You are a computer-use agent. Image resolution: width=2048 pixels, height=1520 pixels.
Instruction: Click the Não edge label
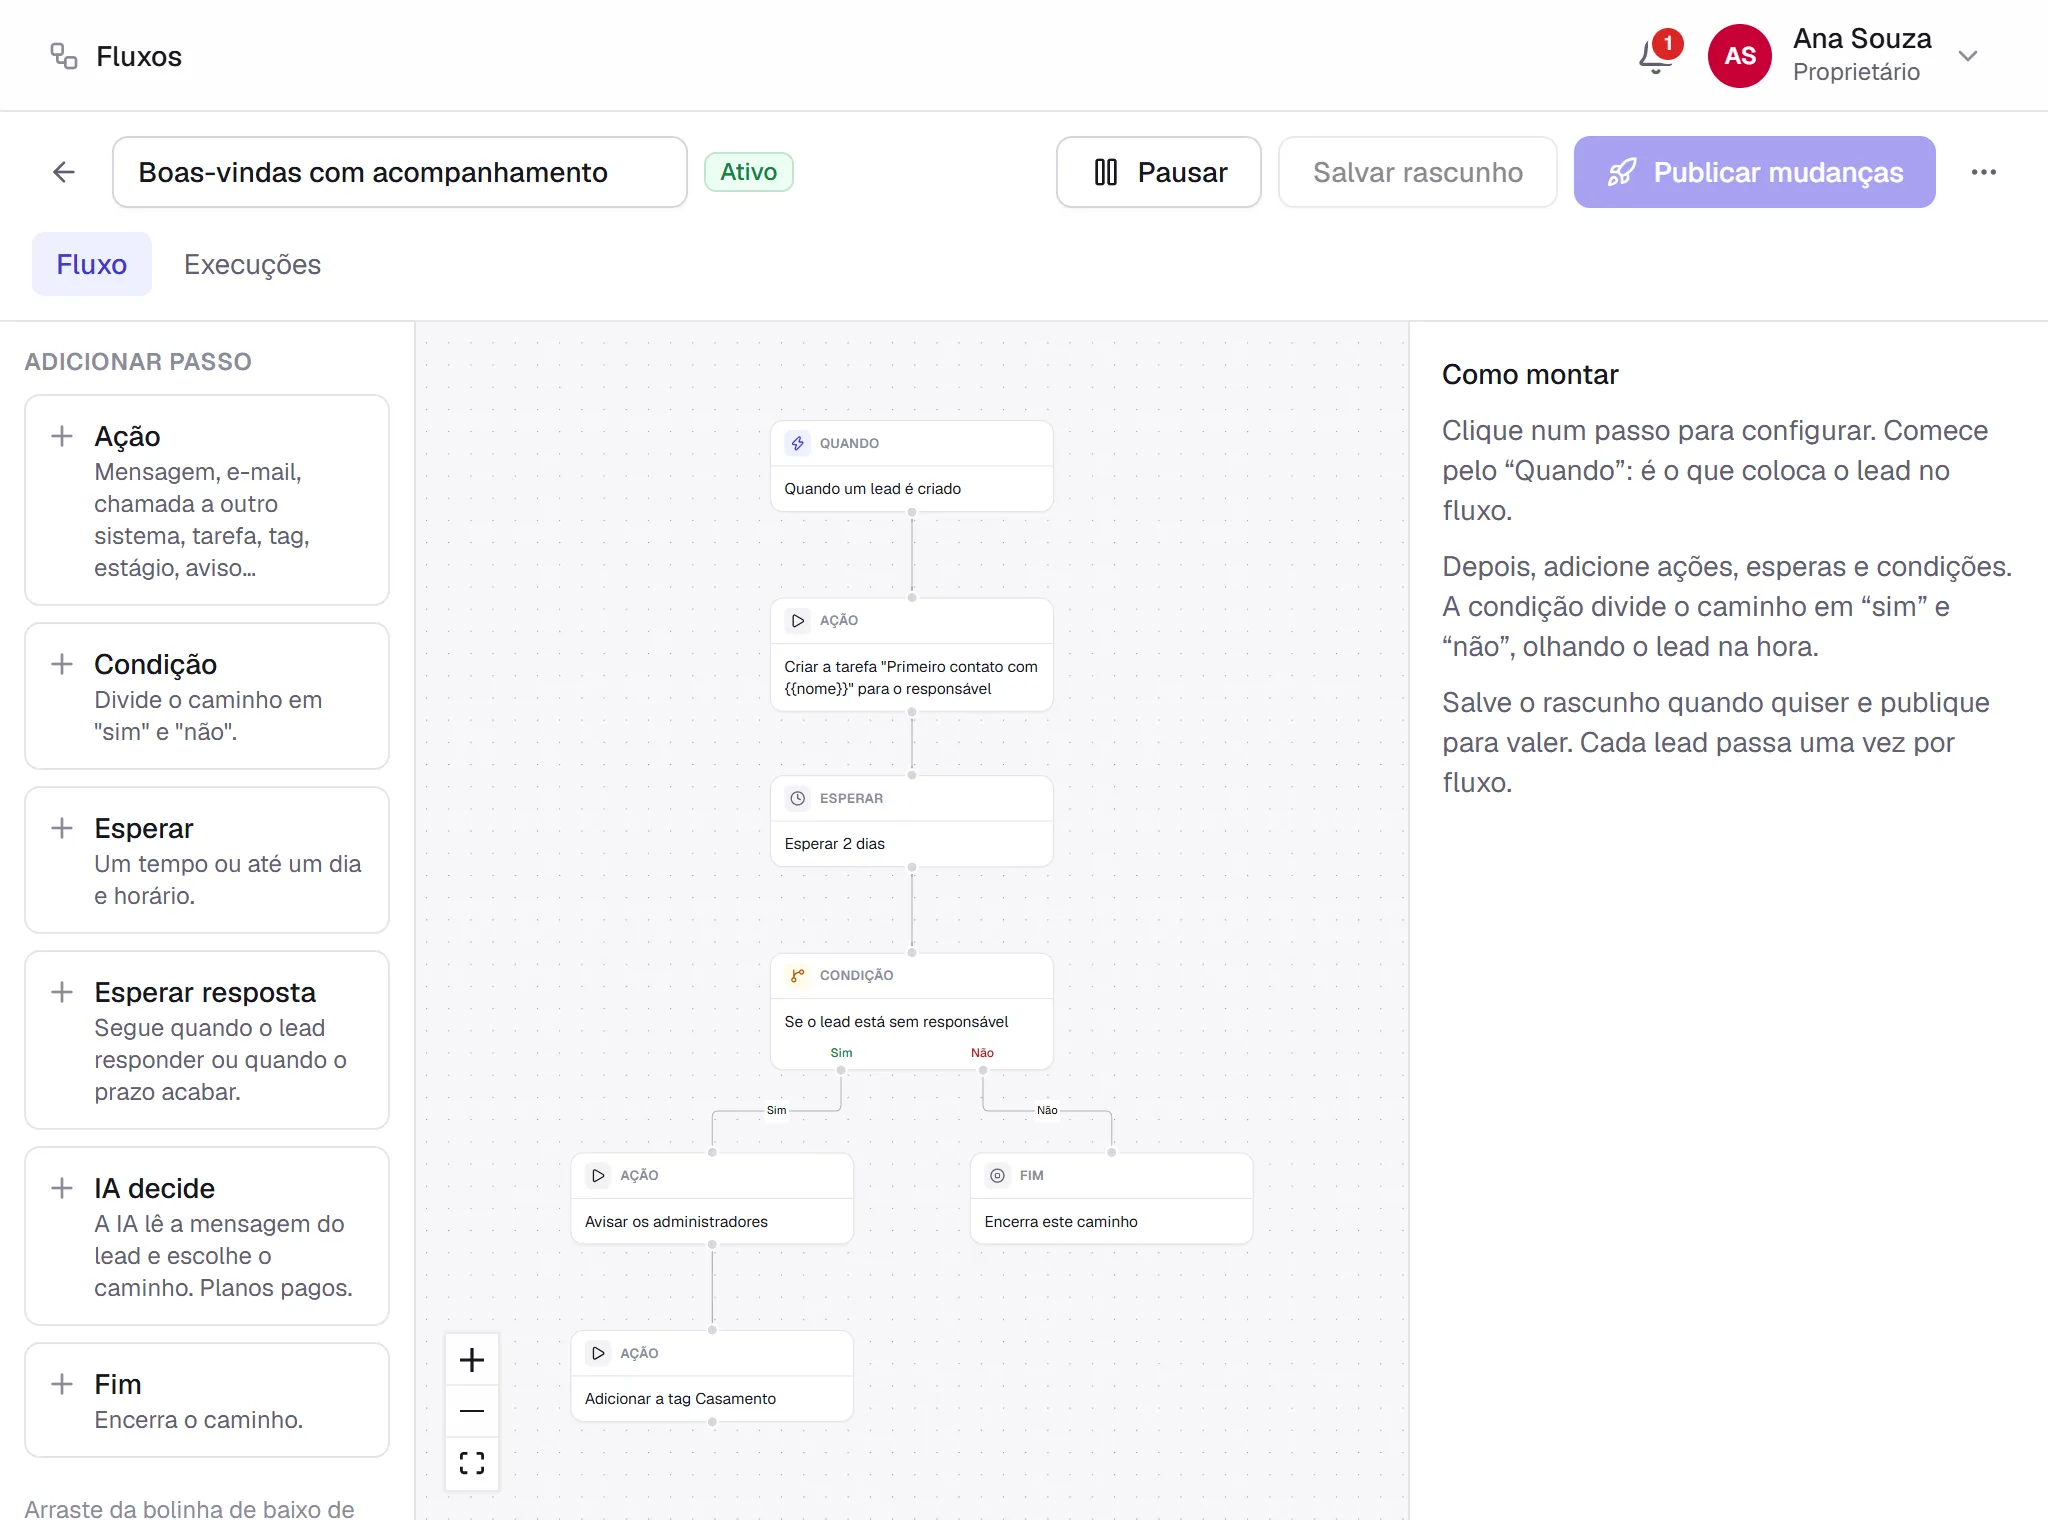[1047, 1110]
